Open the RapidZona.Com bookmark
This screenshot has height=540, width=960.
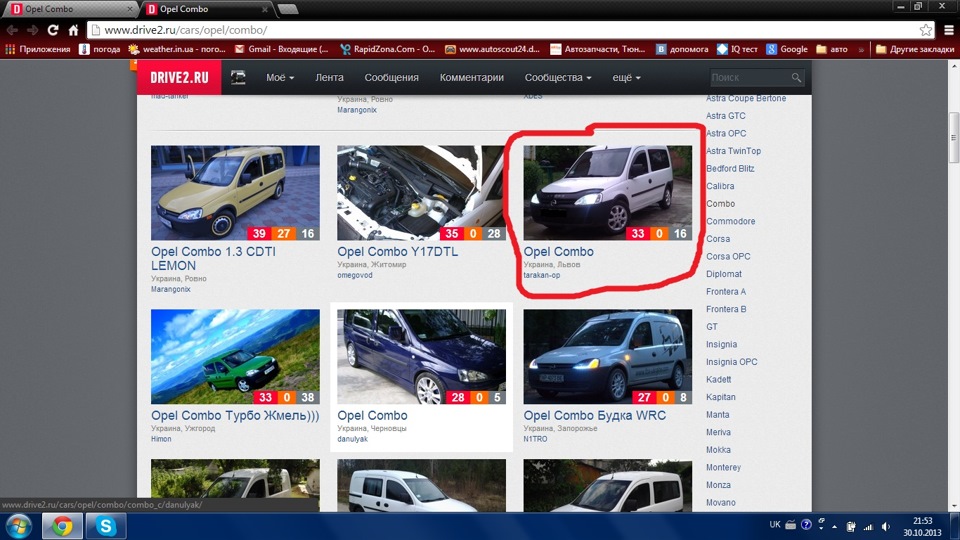tap(388, 49)
